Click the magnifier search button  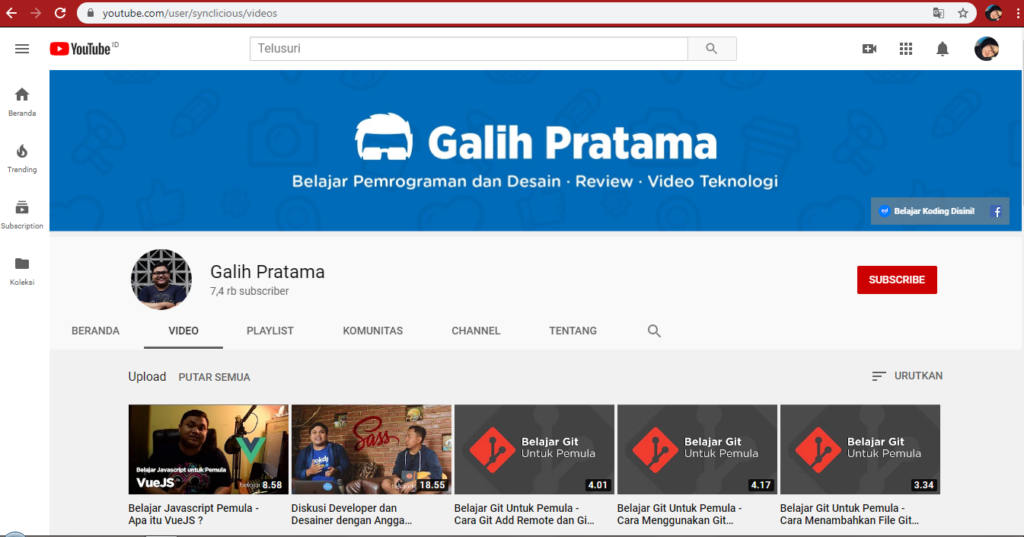point(712,48)
